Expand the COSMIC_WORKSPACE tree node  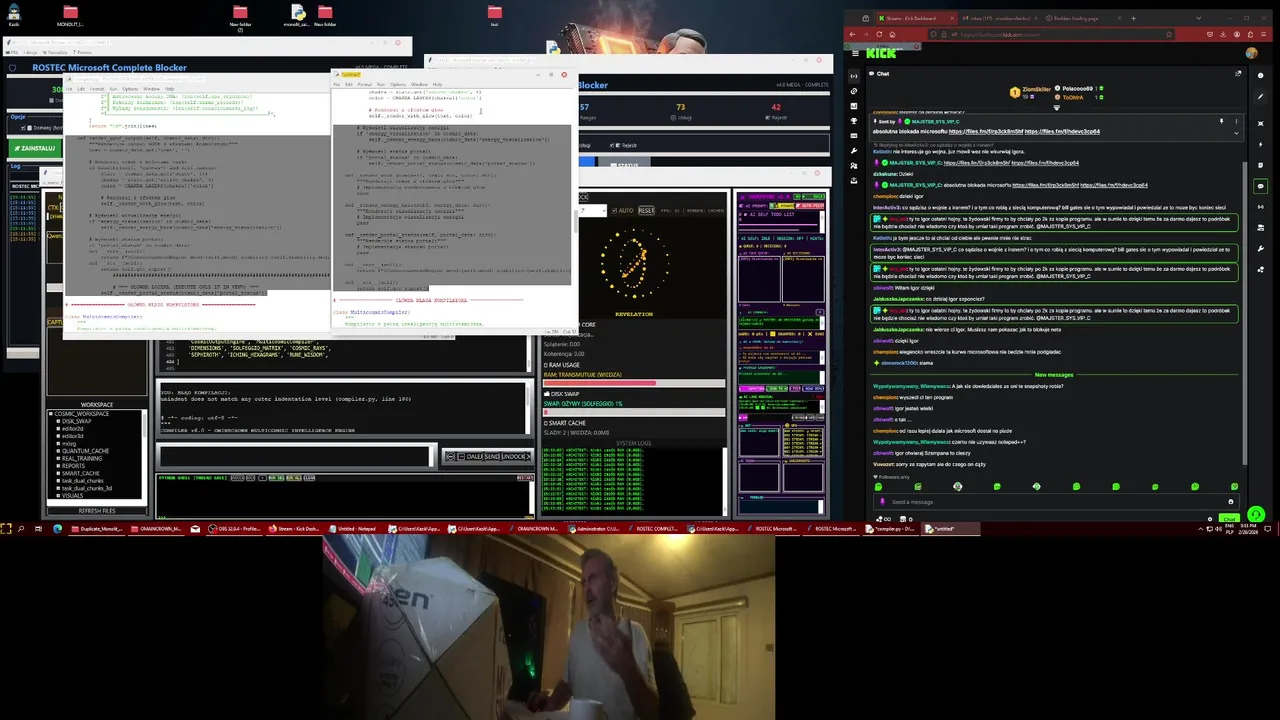click(51, 413)
